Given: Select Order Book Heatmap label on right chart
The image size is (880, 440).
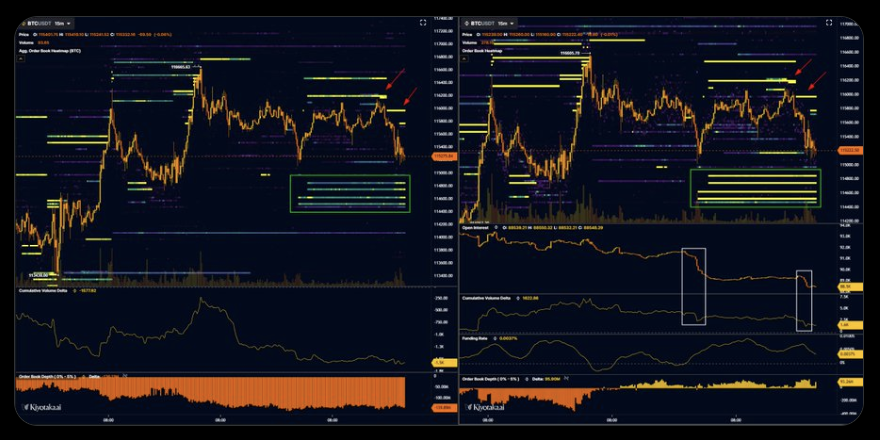Looking at the screenshot, I should click(x=483, y=51).
